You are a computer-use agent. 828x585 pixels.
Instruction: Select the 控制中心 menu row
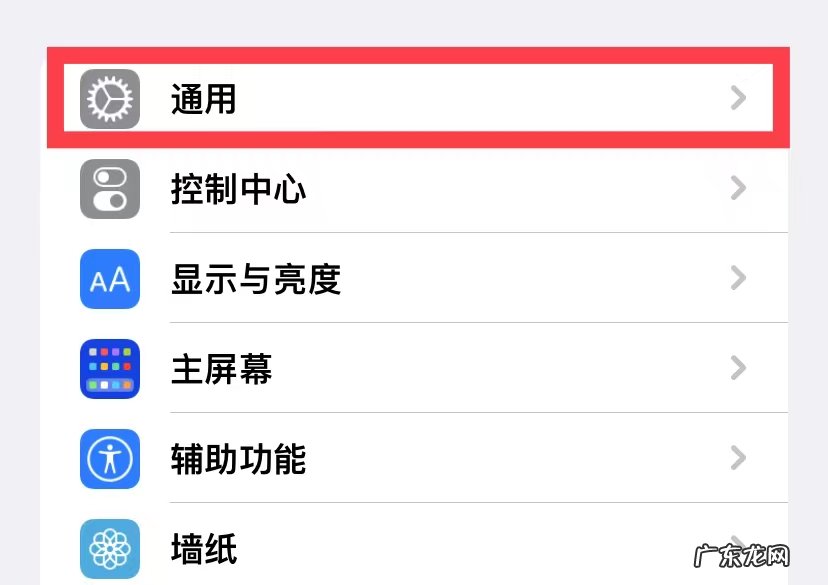400,188
